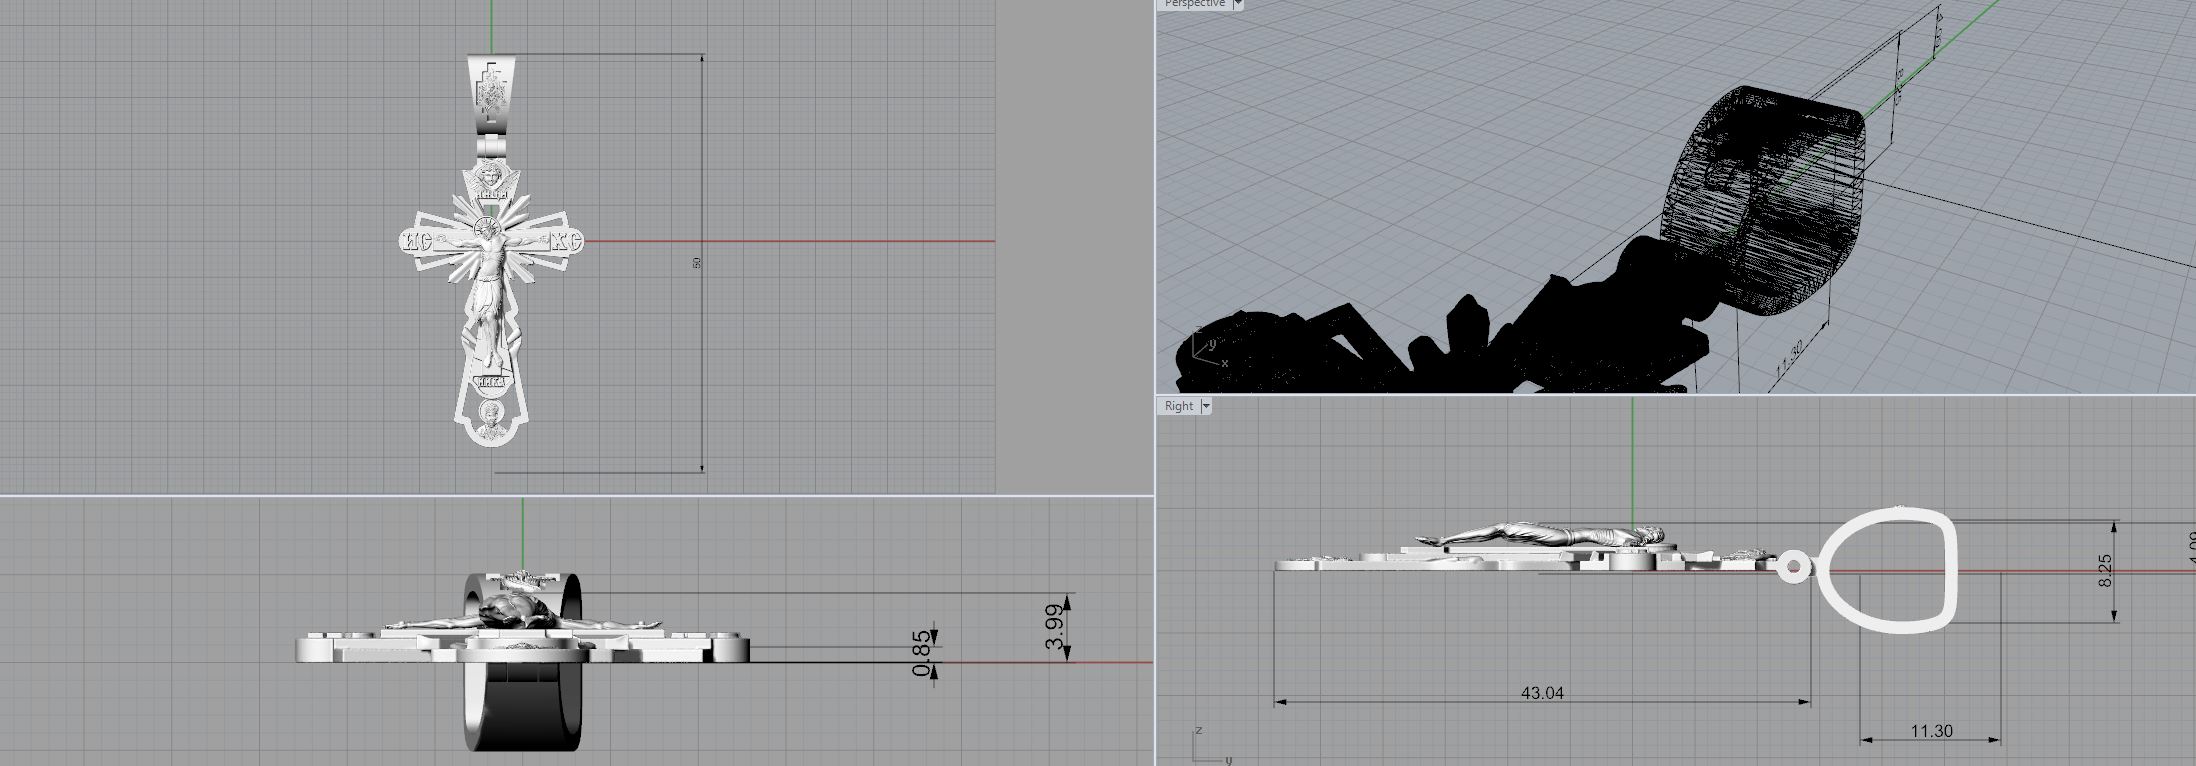Select the 0.85 dimension text

(922, 654)
